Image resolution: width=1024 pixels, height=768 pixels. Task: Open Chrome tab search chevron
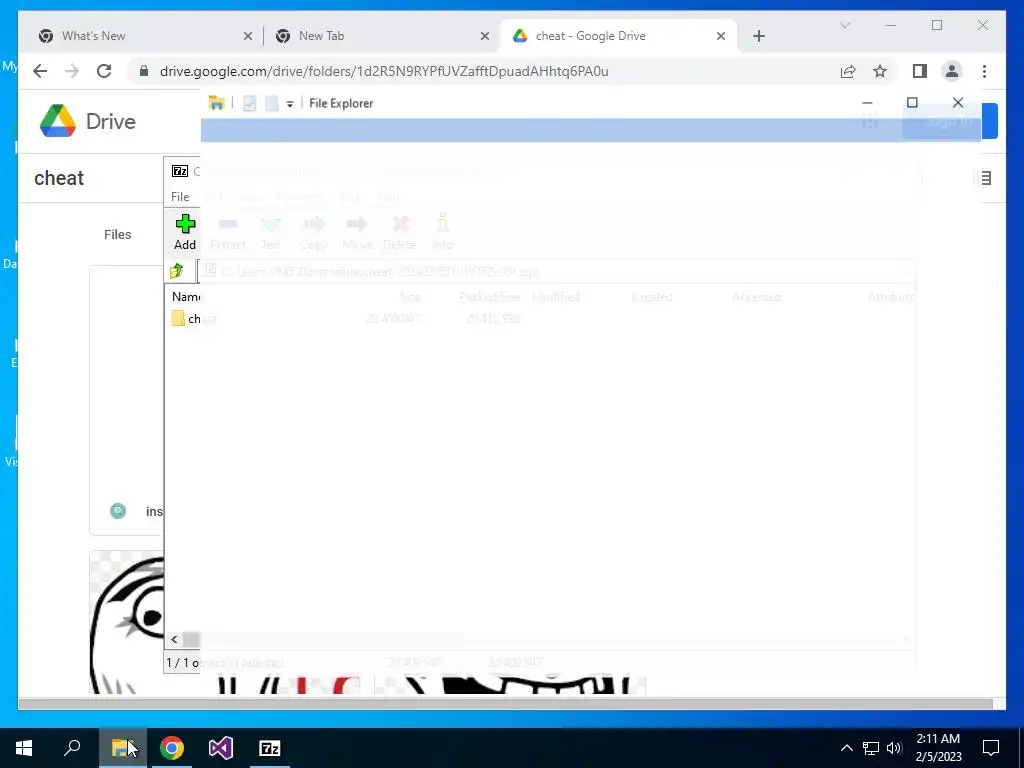point(845,25)
